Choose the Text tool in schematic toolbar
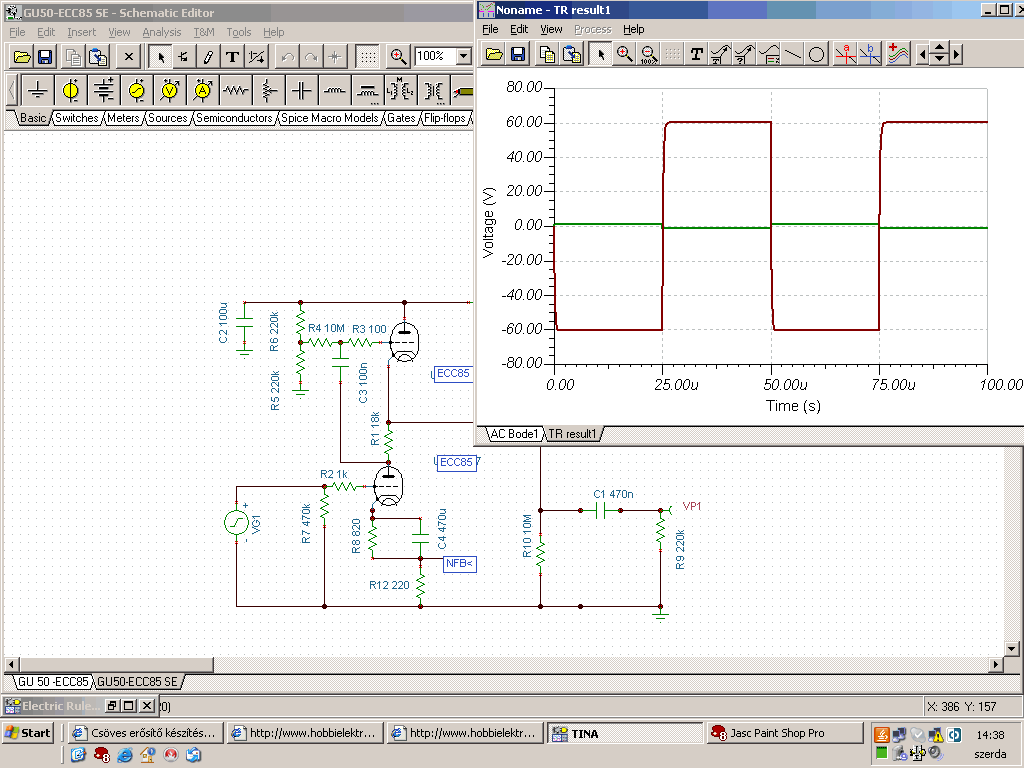The image size is (1024, 768). coord(232,56)
